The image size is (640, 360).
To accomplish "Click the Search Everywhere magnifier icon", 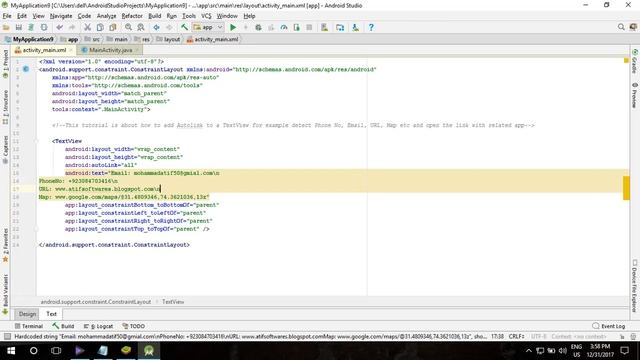I will coord(621,27).
